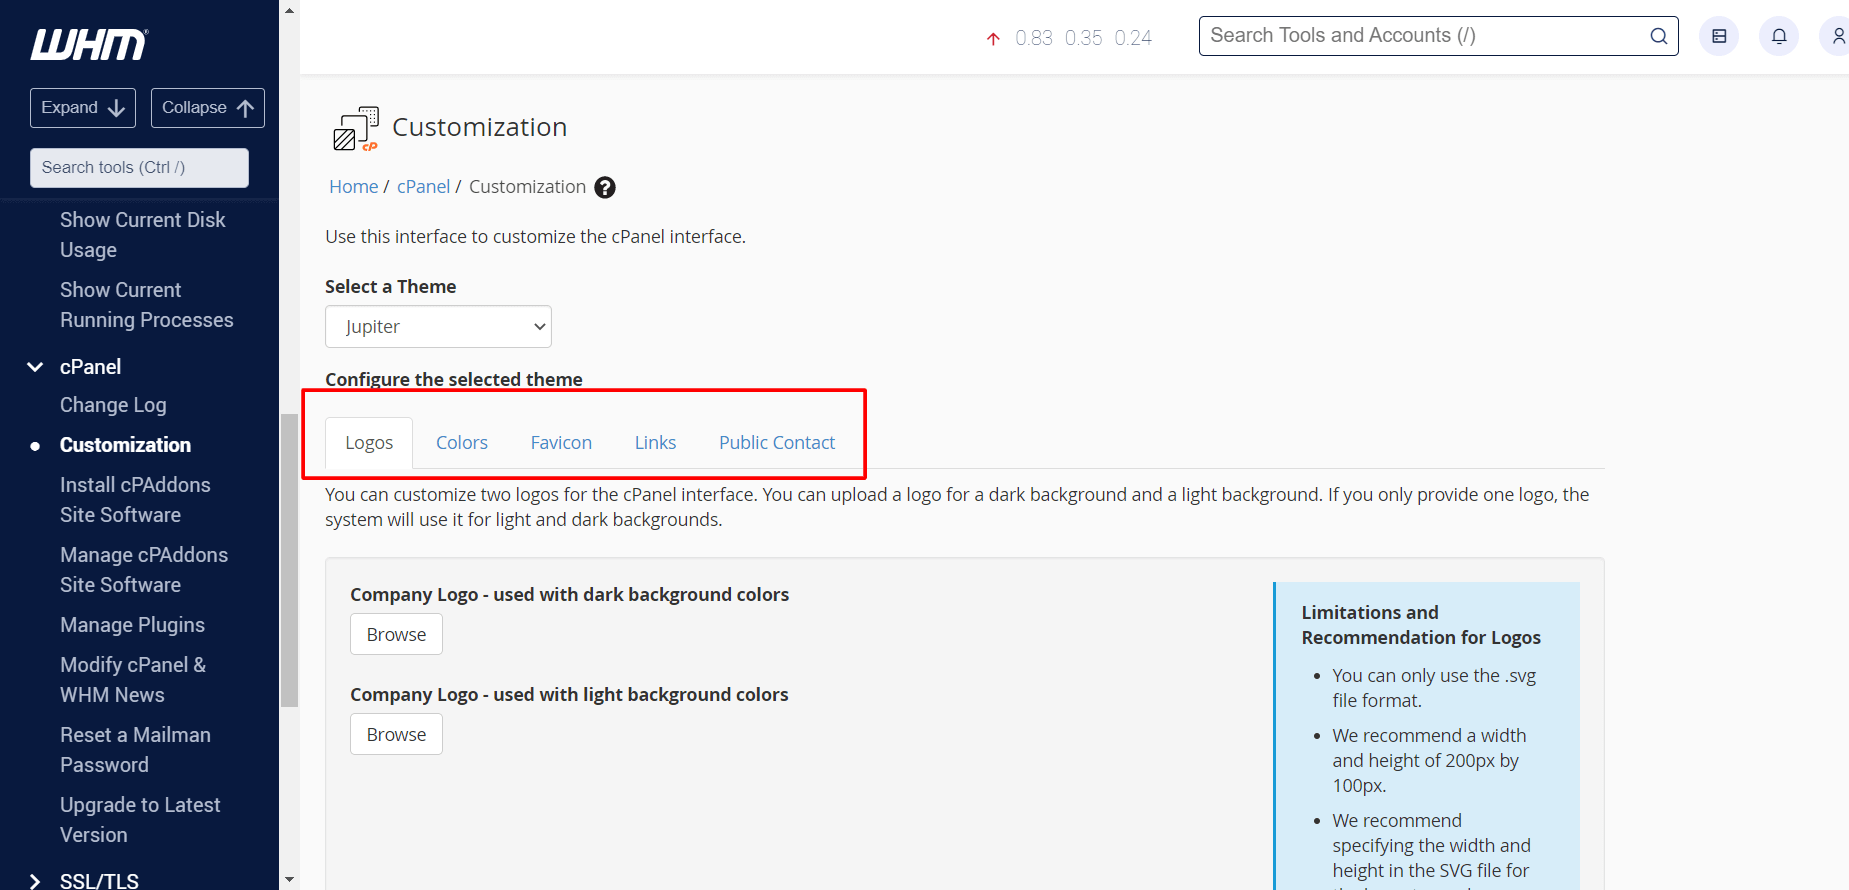Viewport: 1849px width, 890px height.
Task: Switch to the Favicon tab
Action: point(561,442)
